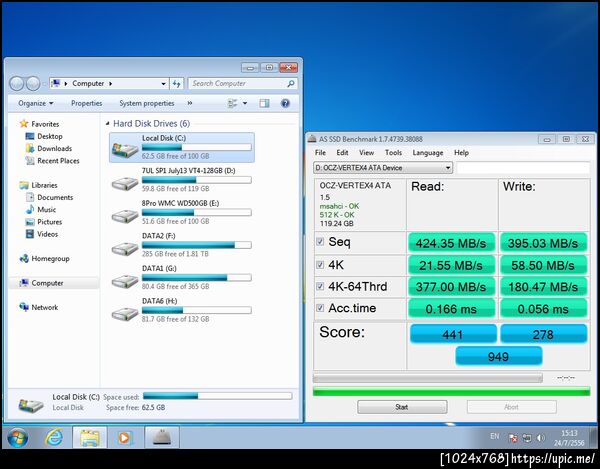600x469 pixels.
Task: Click the DATA1 (G:) drive icon
Action: [125, 282]
